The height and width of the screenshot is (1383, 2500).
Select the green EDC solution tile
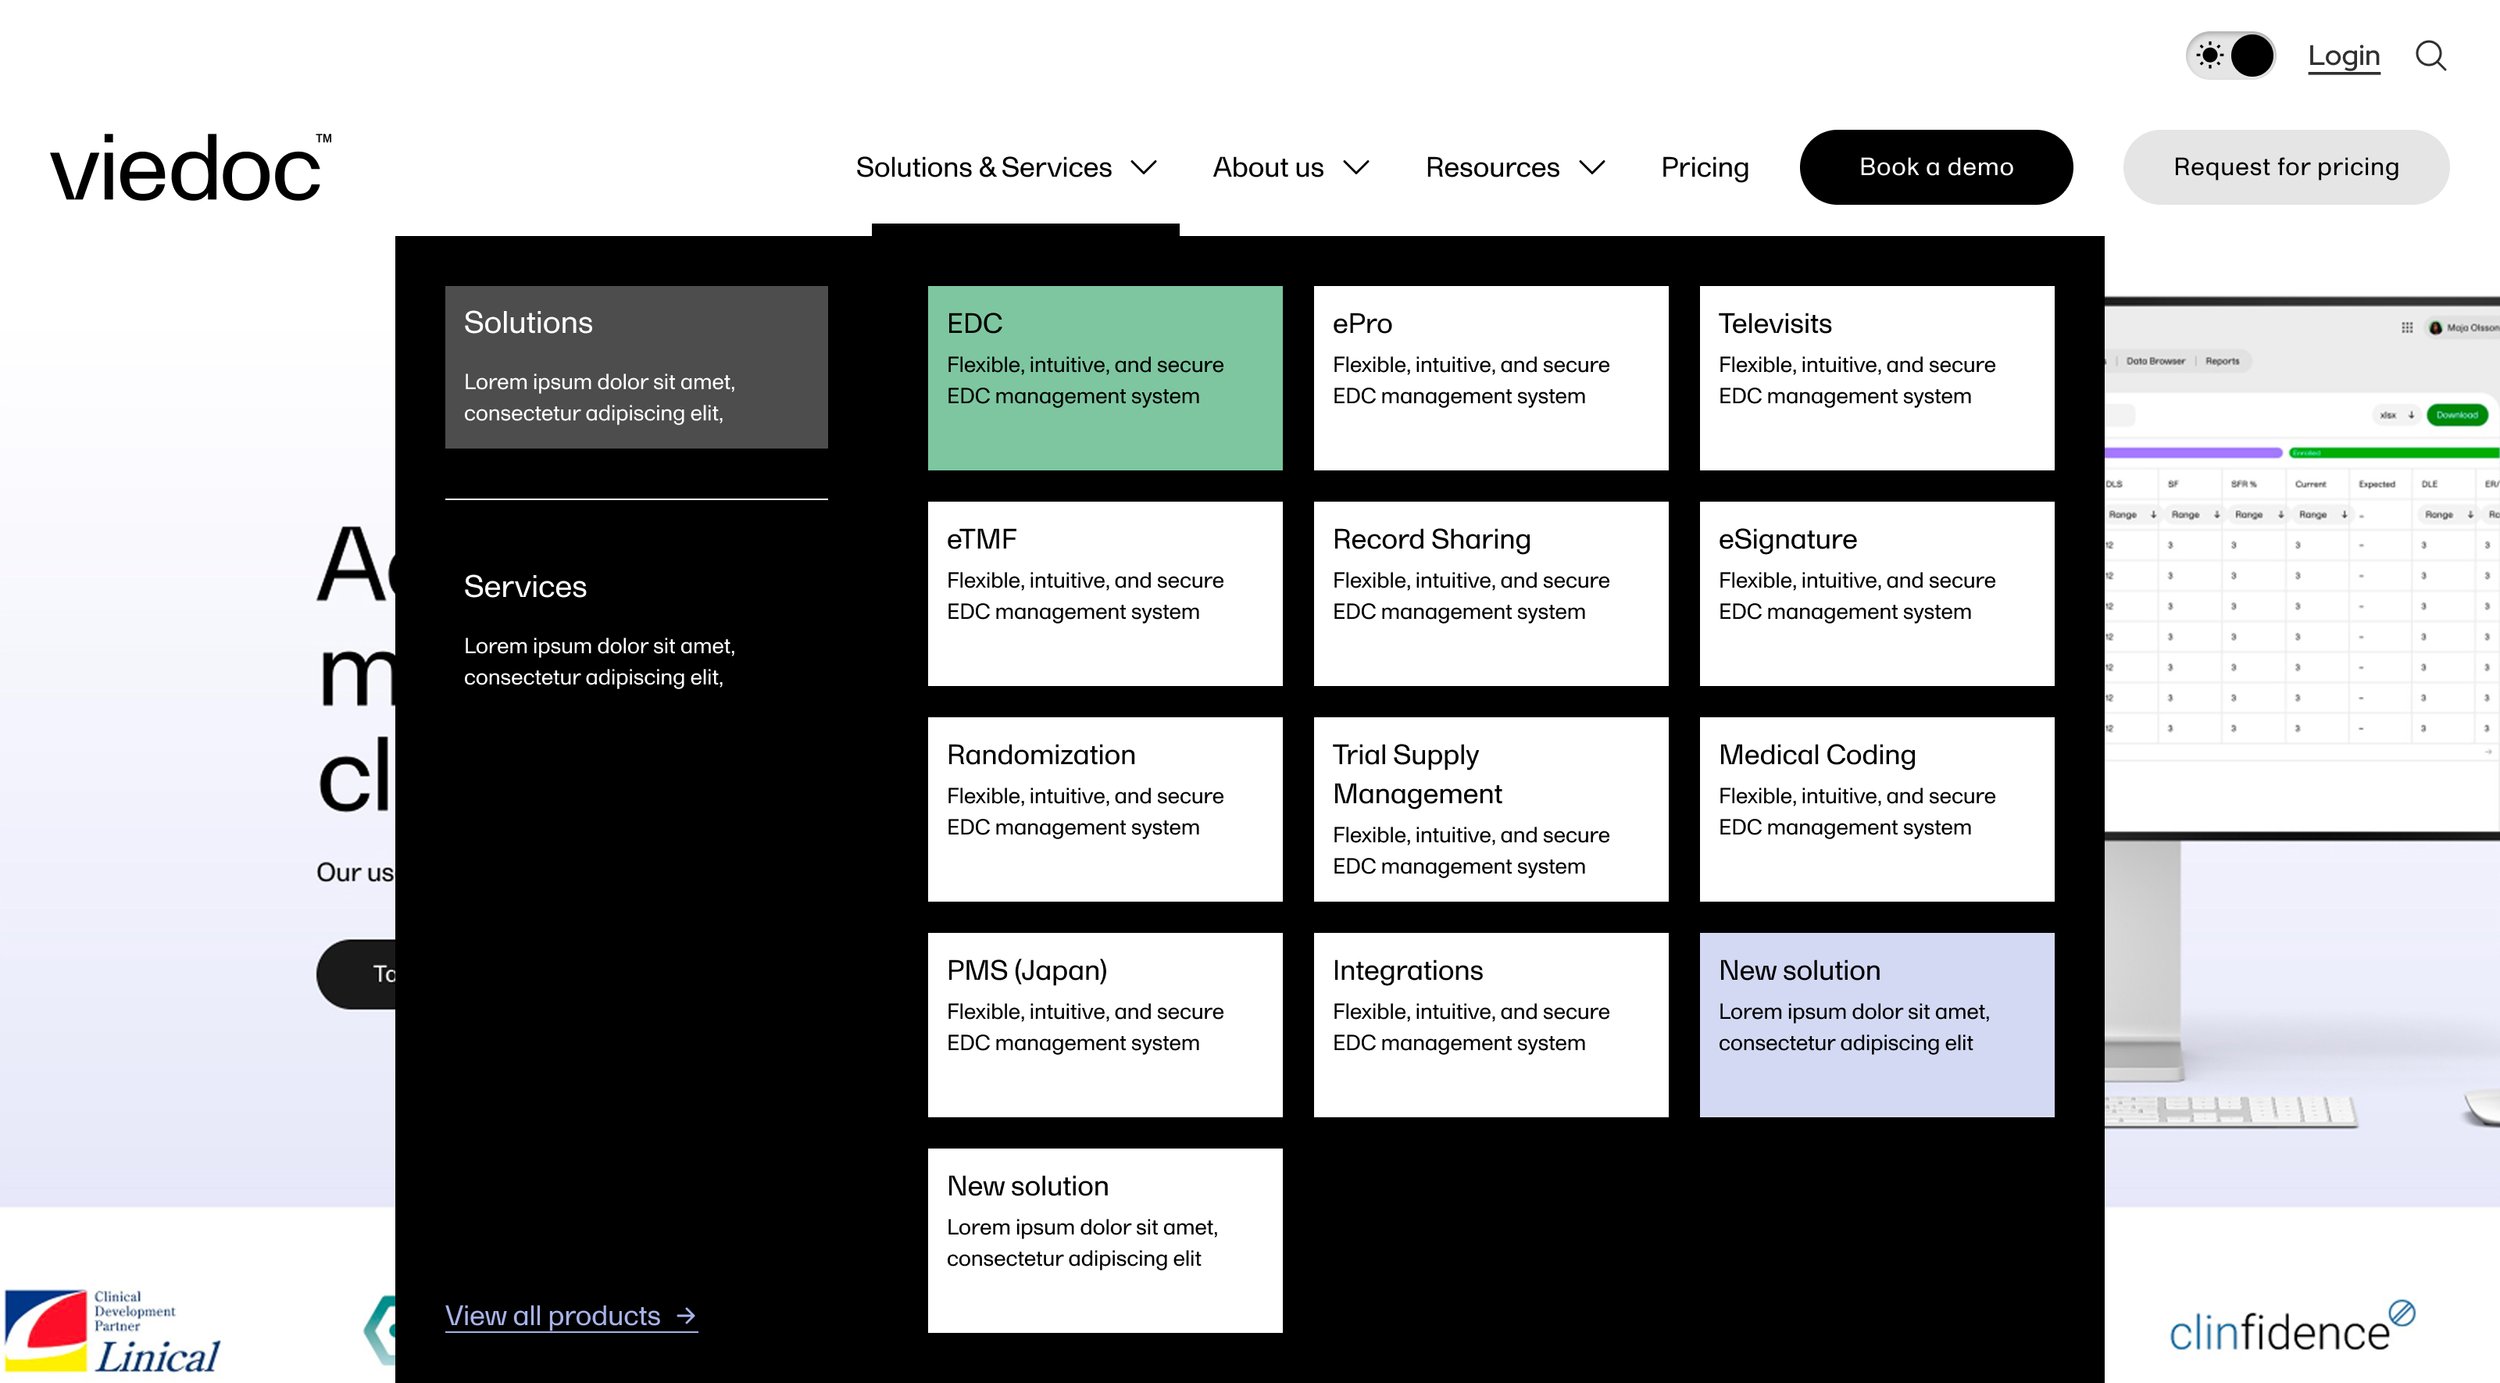click(1105, 378)
